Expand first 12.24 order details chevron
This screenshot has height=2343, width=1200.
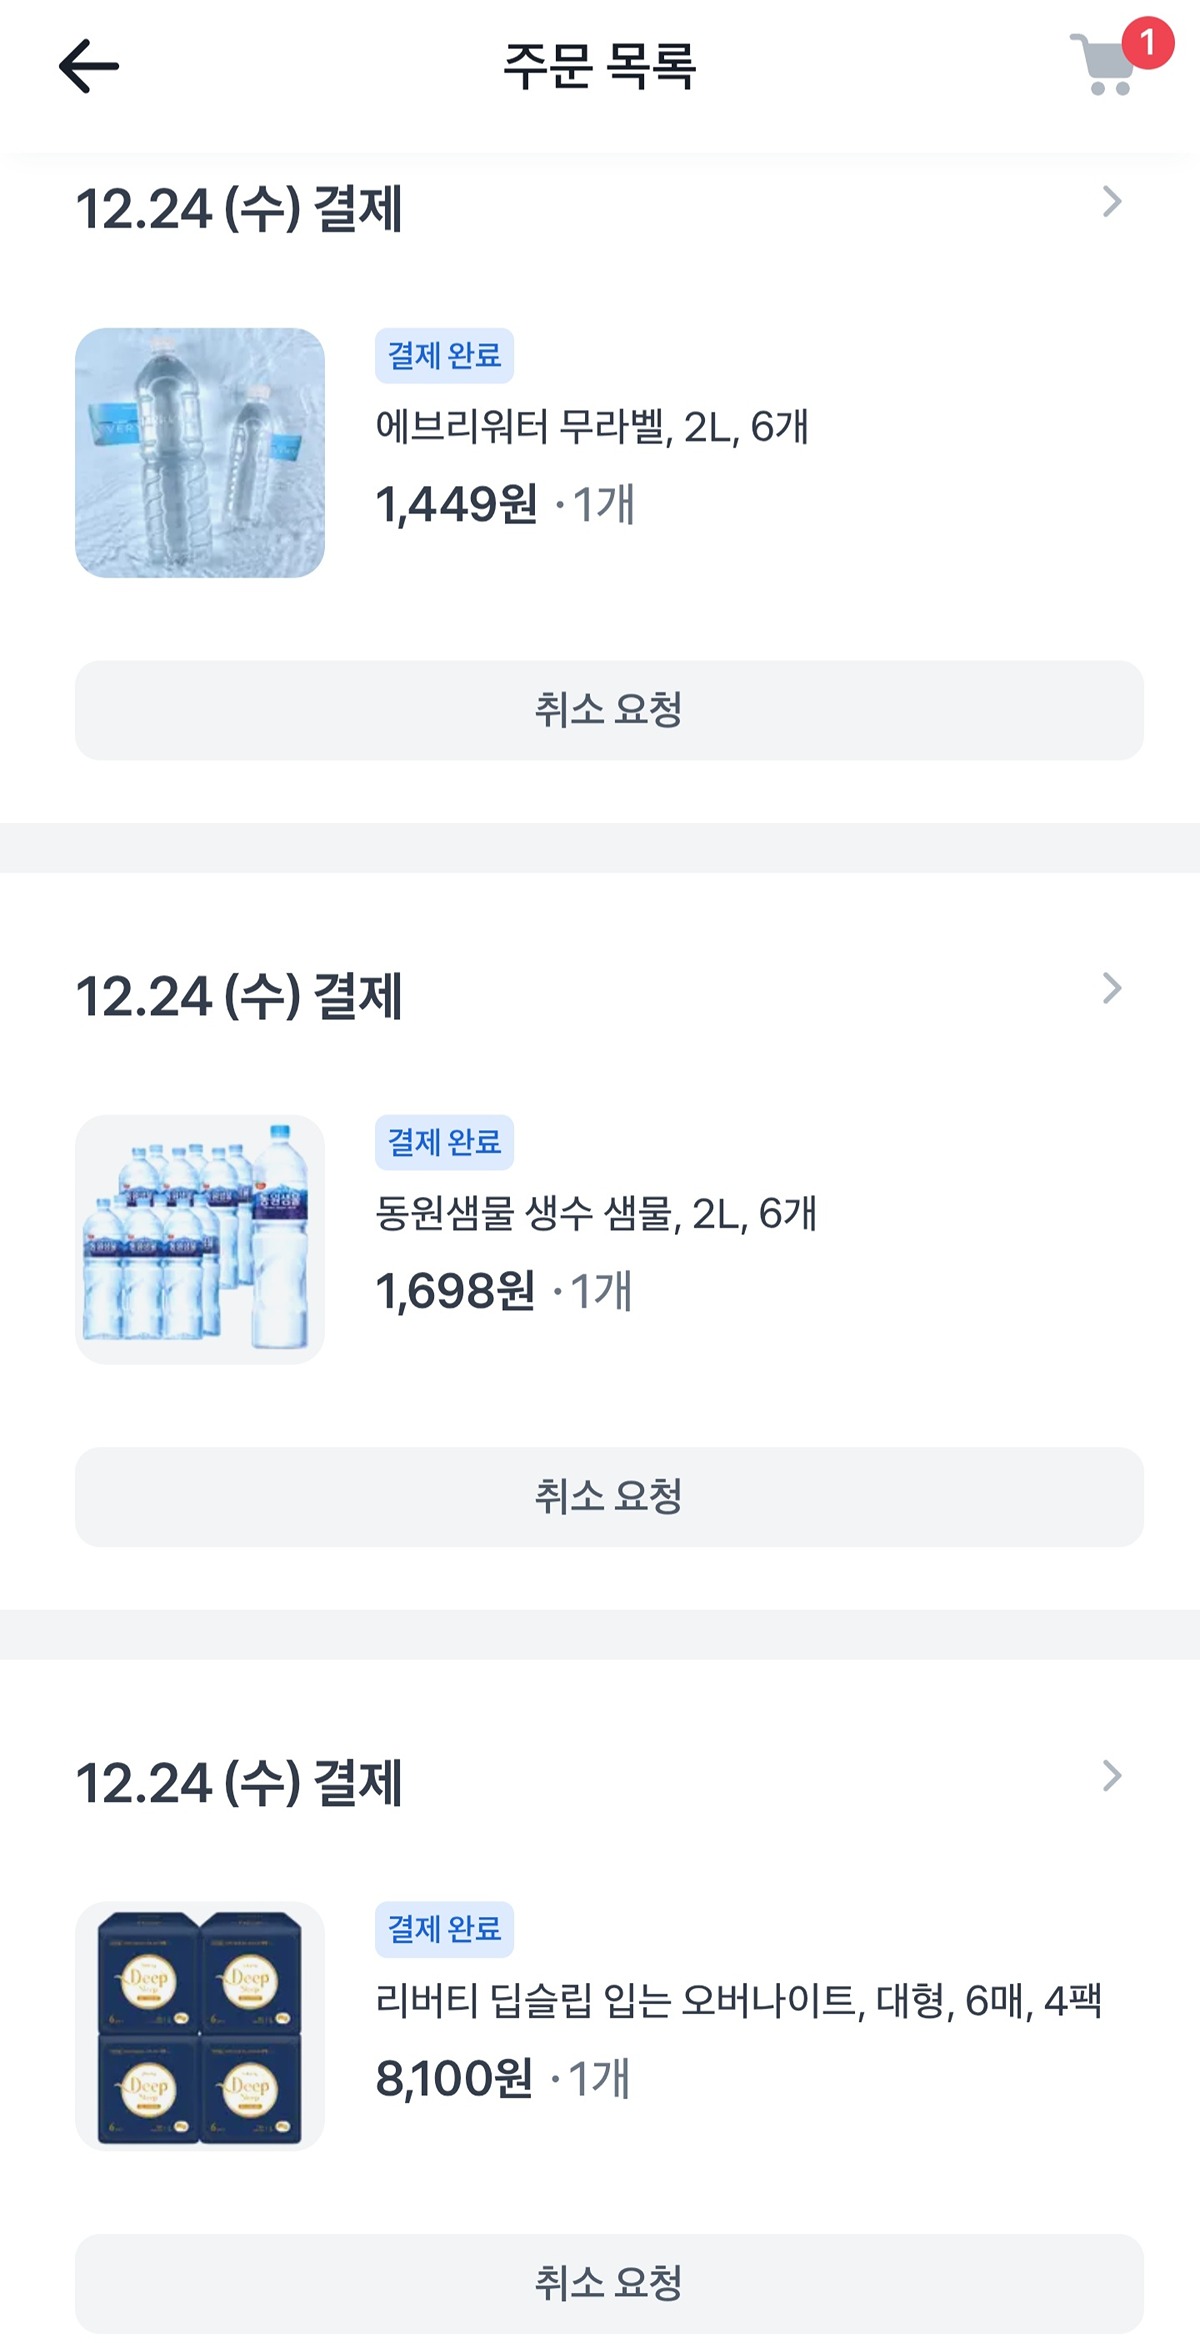pos(1112,202)
